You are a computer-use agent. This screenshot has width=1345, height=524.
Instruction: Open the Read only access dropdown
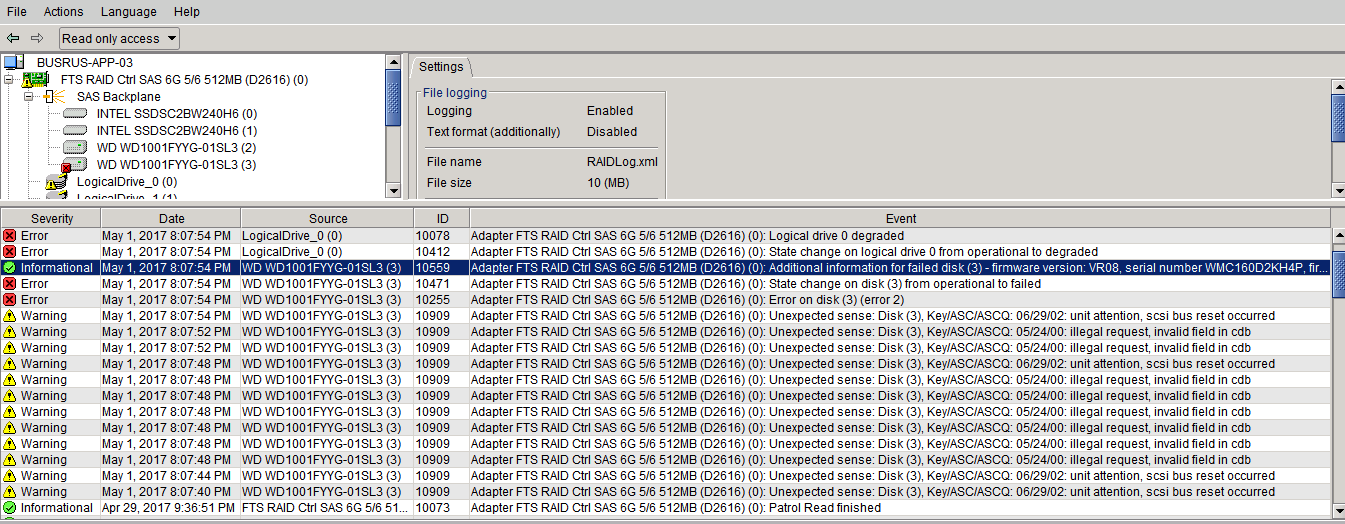(119, 38)
